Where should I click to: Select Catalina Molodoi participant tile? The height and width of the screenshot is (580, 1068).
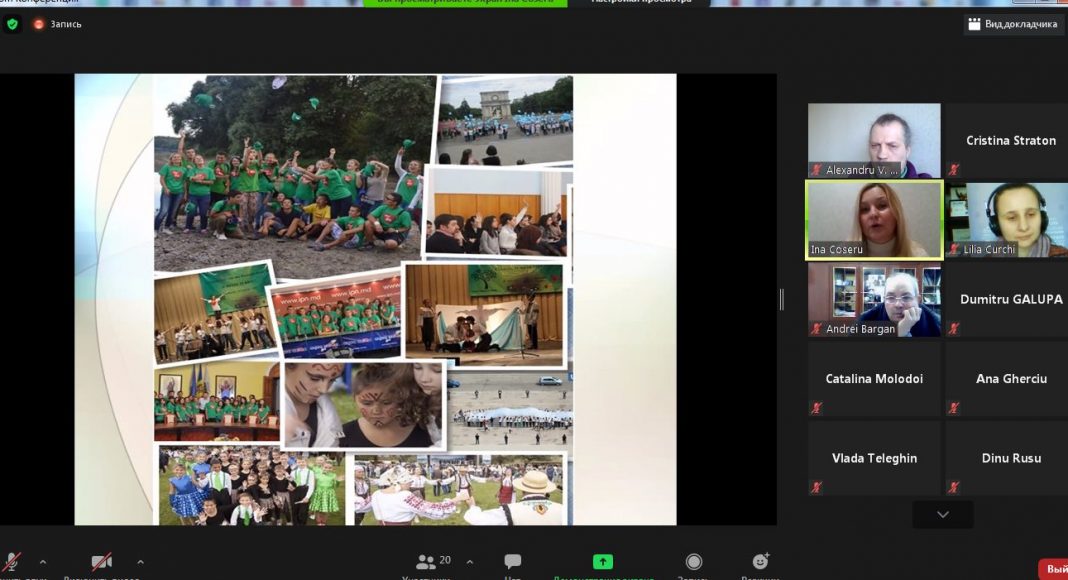tap(874, 379)
